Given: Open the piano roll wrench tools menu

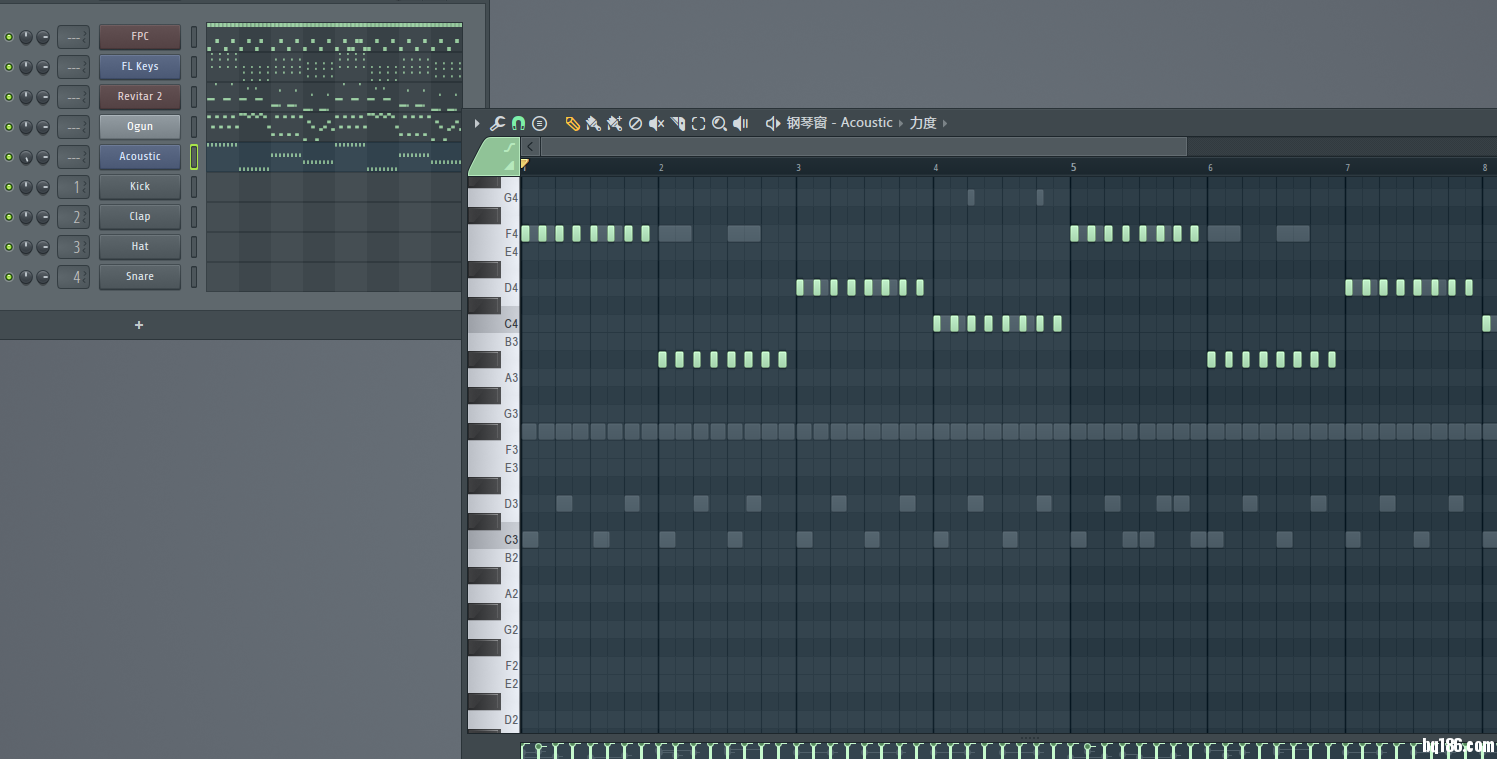Looking at the screenshot, I should click(497, 123).
